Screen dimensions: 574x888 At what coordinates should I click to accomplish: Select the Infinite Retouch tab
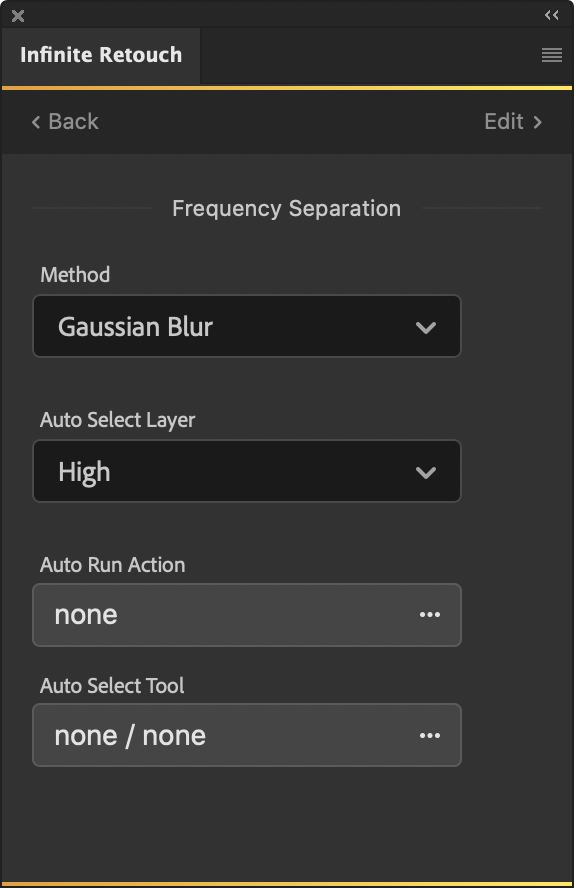pyautogui.click(x=101, y=56)
